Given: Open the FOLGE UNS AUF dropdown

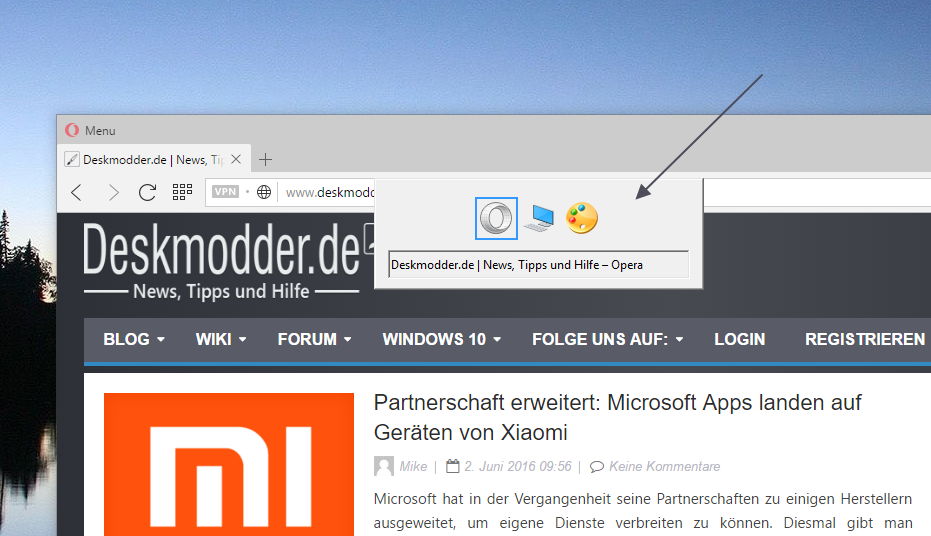Looking at the screenshot, I should pos(607,339).
